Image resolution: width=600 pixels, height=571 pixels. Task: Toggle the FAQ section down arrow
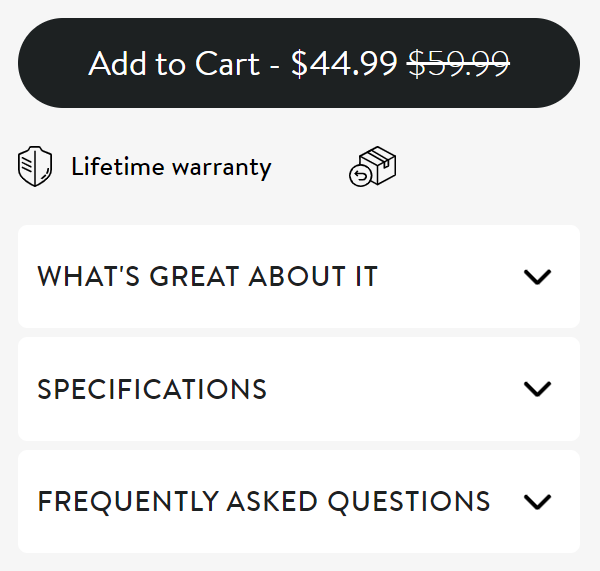pyautogui.click(x=537, y=501)
